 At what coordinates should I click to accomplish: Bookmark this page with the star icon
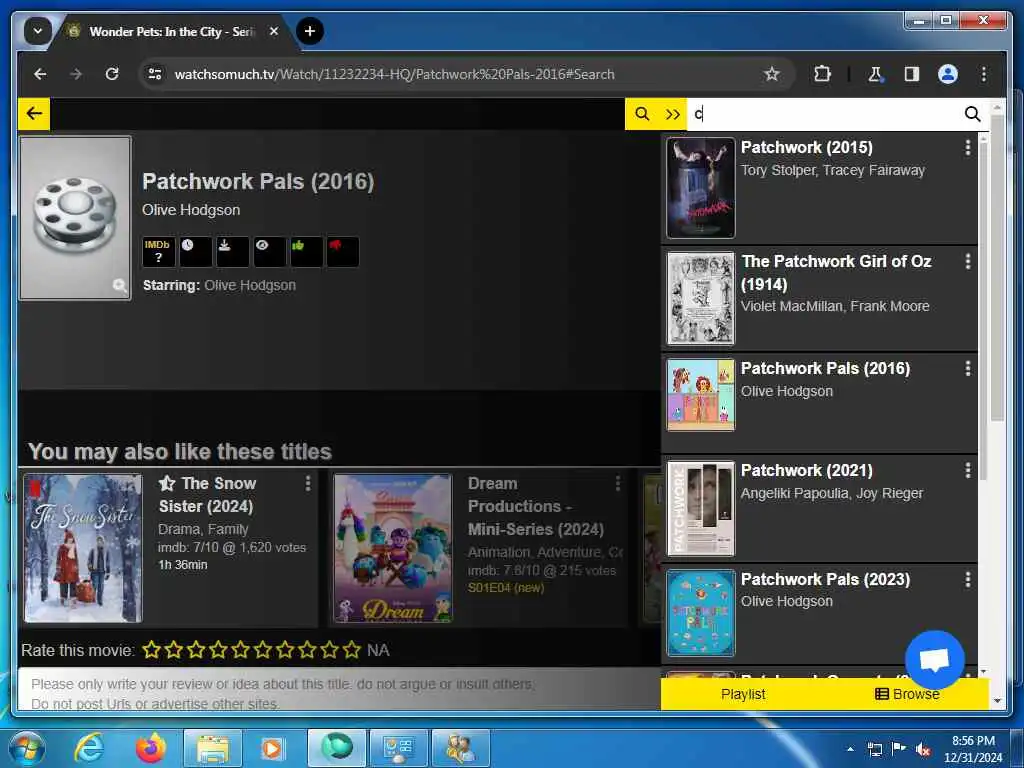click(772, 74)
